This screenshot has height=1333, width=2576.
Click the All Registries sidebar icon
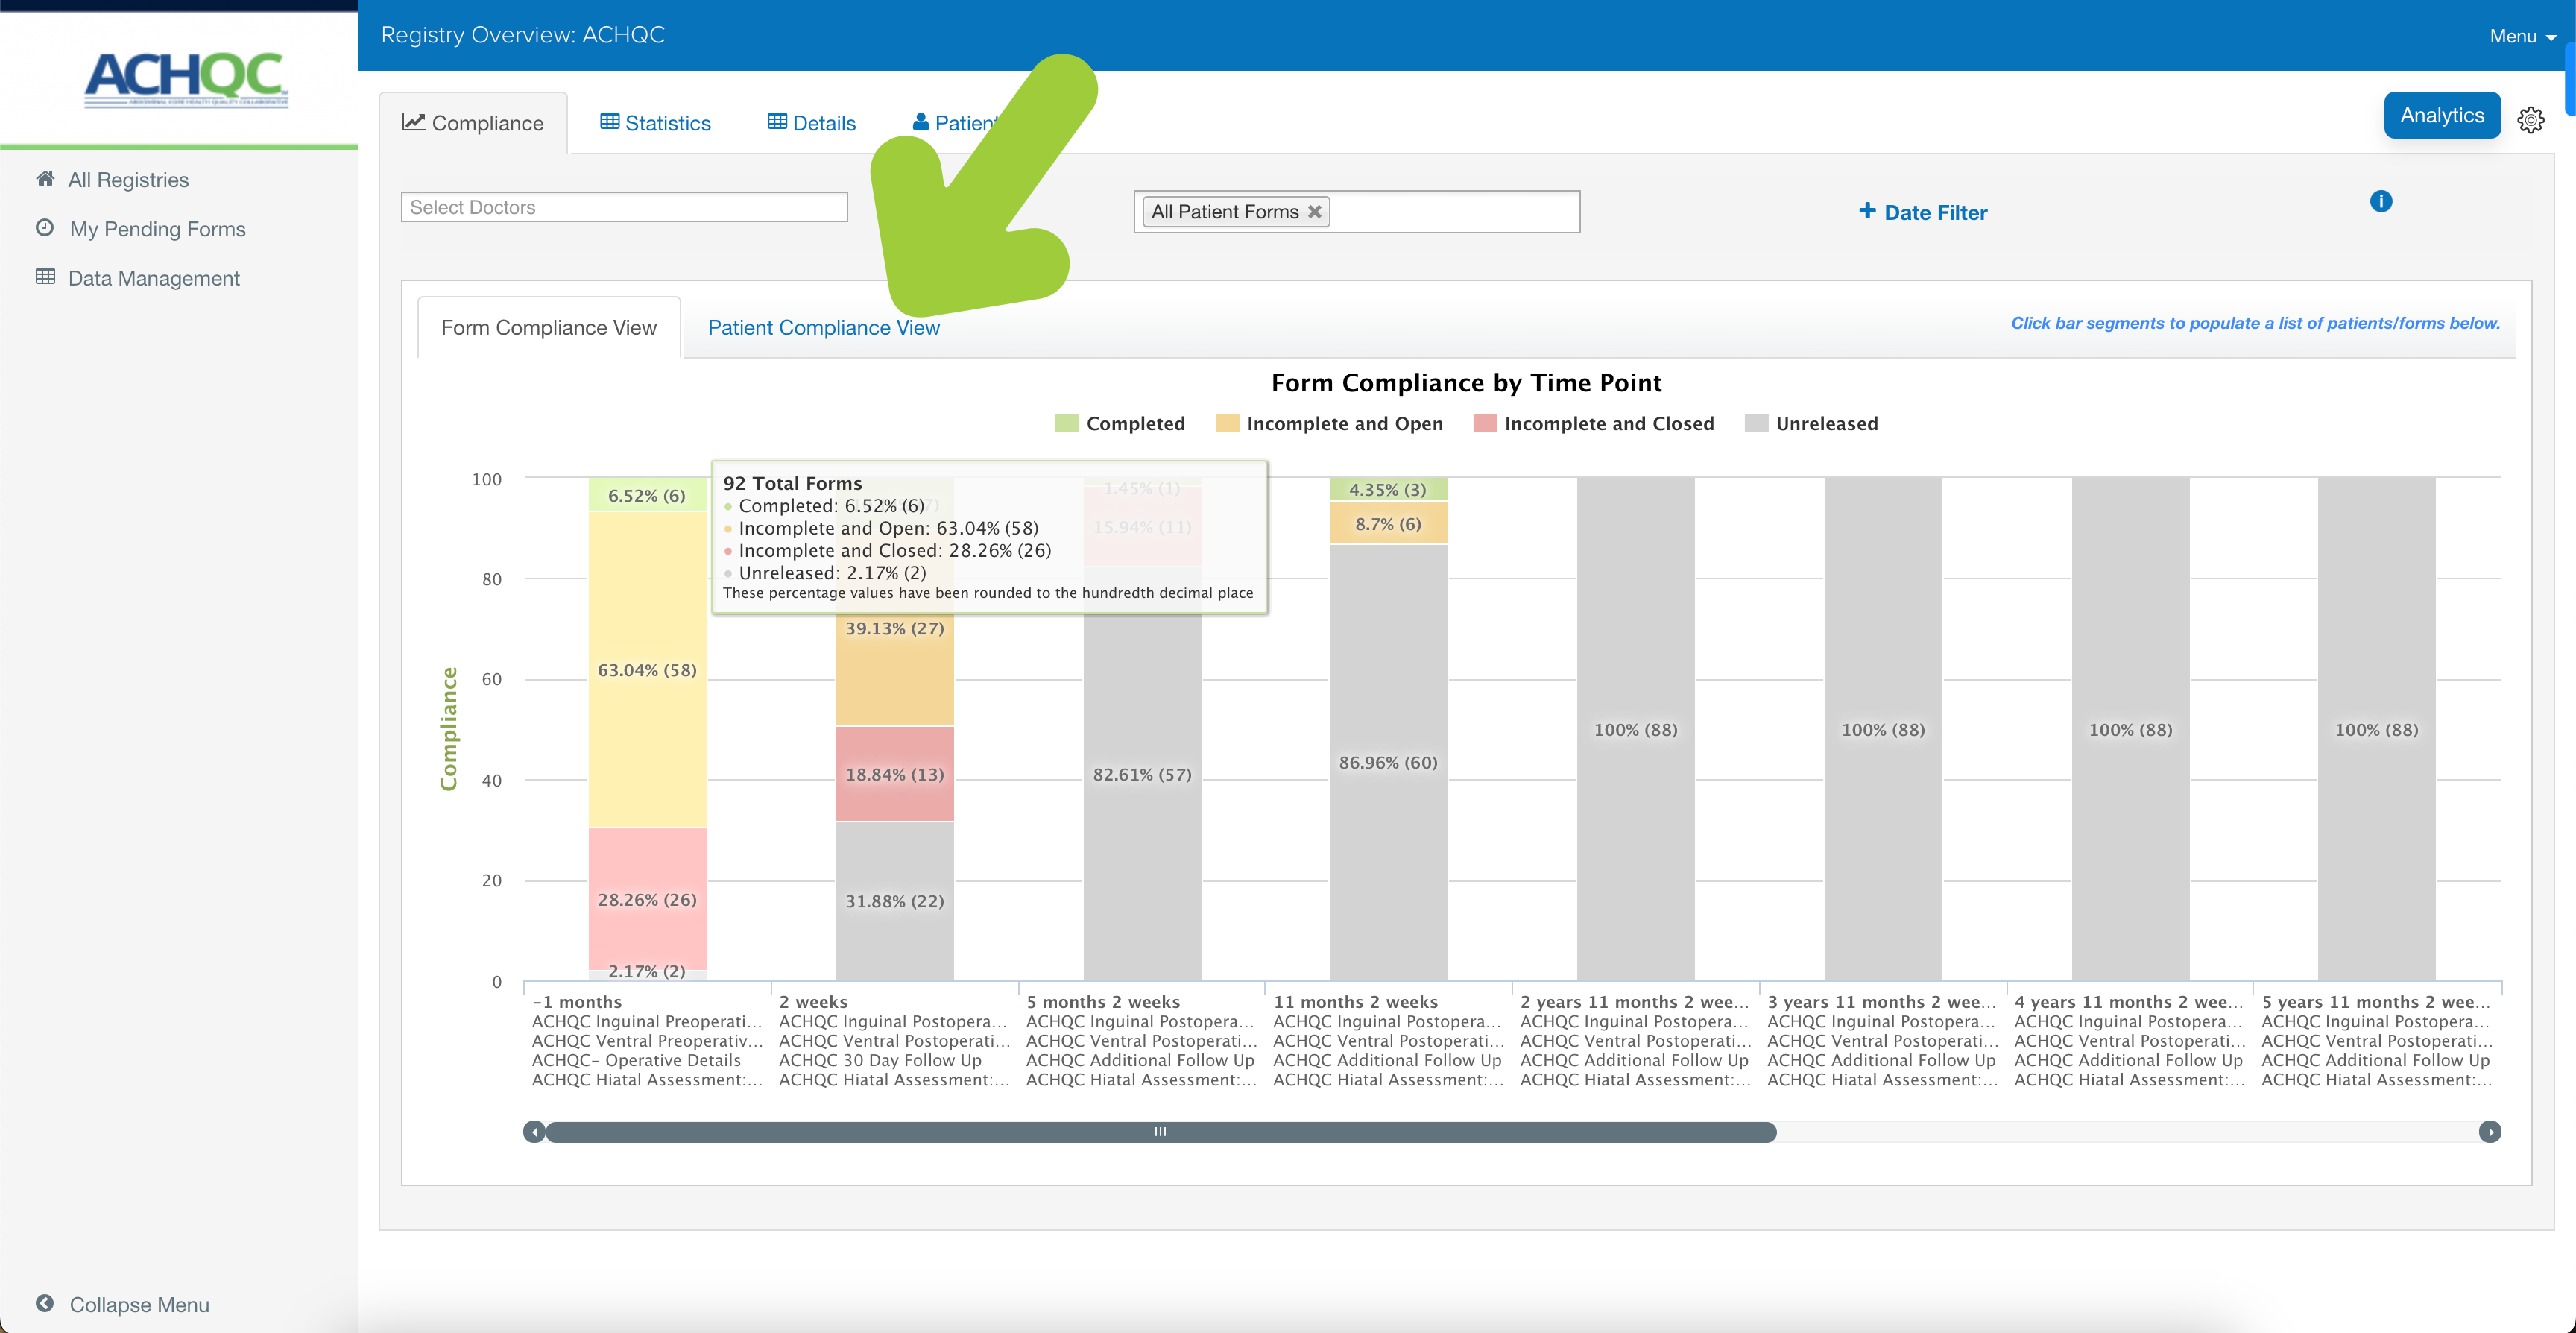tap(46, 178)
